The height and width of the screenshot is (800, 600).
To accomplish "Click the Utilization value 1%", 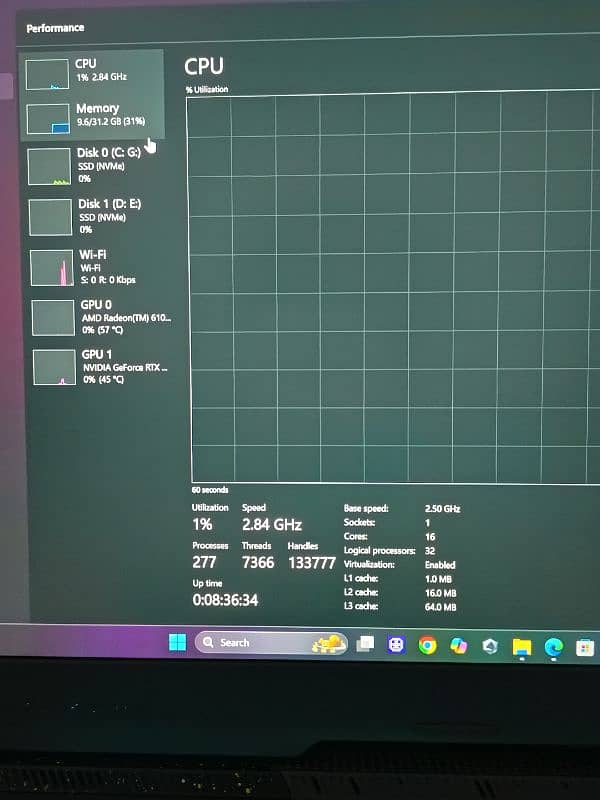I will (x=202, y=524).
